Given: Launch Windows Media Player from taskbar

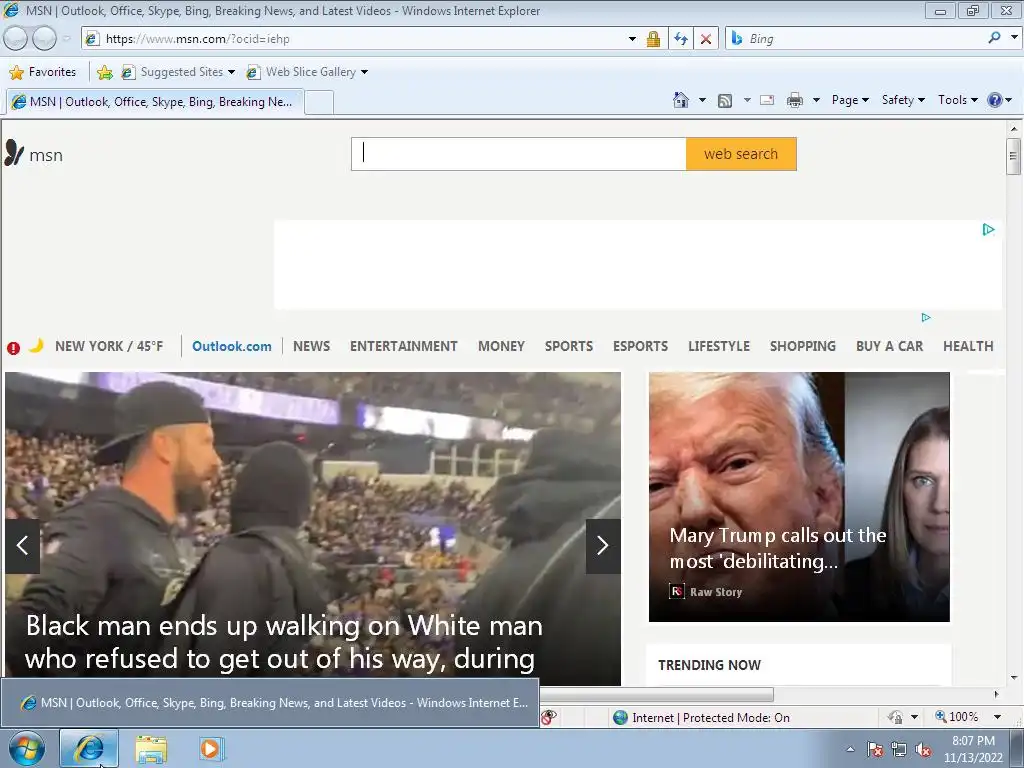Looking at the screenshot, I should tap(211, 748).
